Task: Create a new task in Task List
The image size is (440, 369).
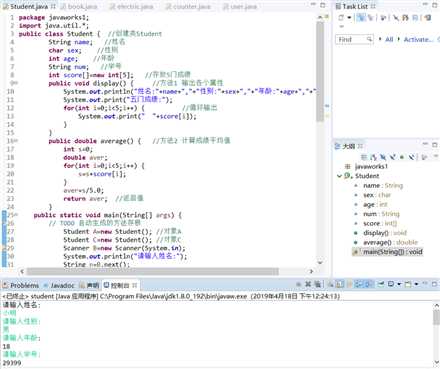Action: [x=341, y=17]
